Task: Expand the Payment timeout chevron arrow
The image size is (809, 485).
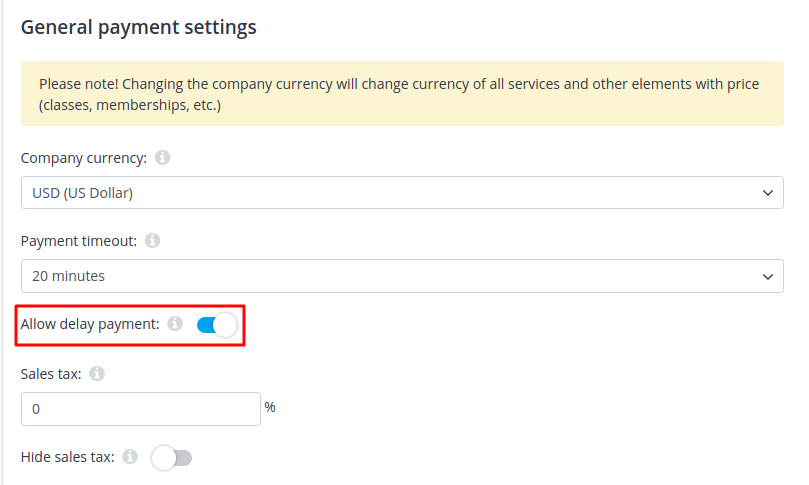Action: (767, 276)
